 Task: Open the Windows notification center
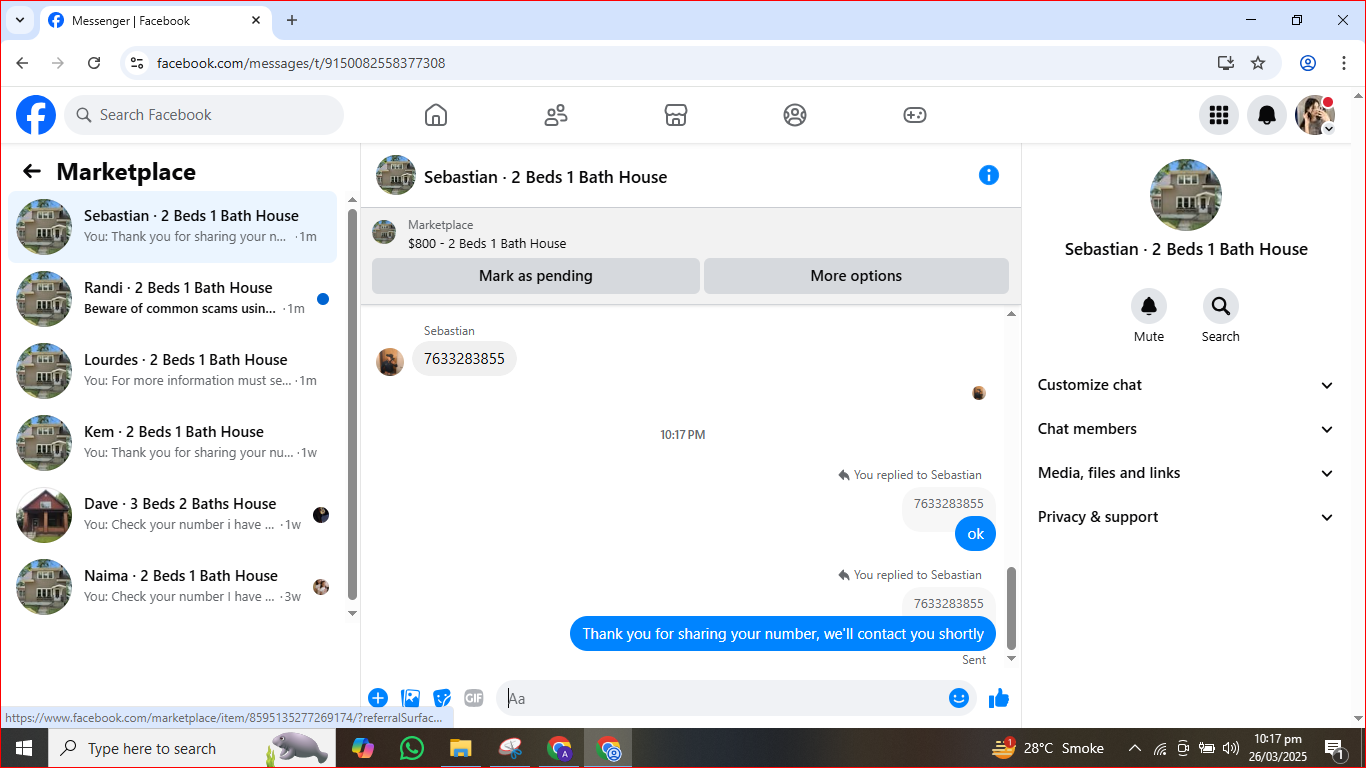click(1334, 748)
